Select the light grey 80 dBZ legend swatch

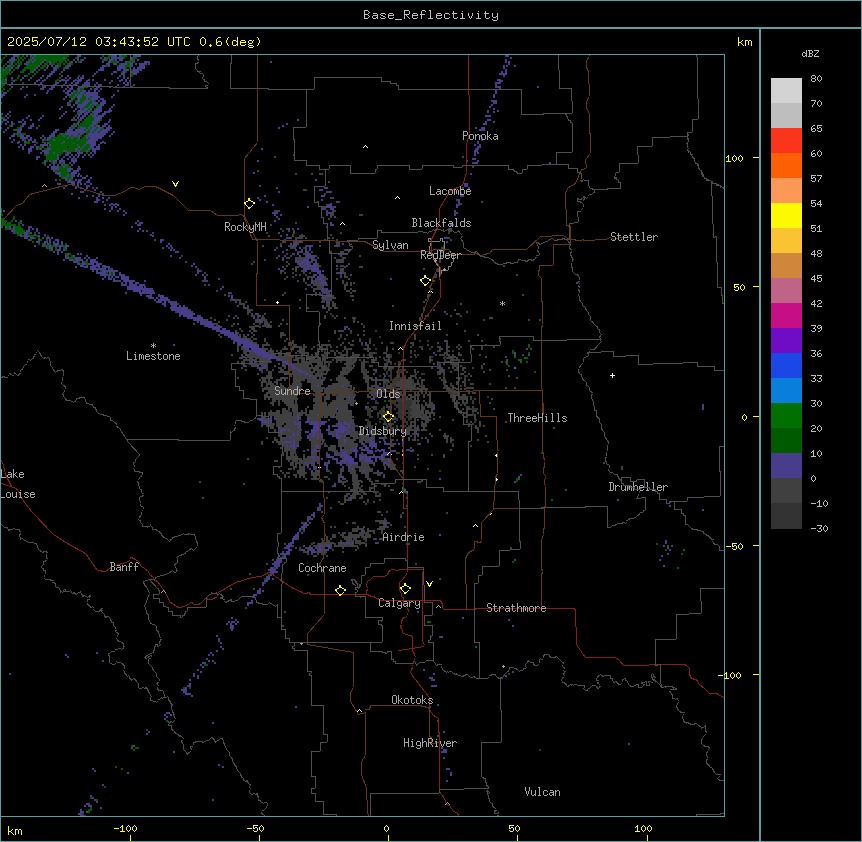(x=786, y=91)
